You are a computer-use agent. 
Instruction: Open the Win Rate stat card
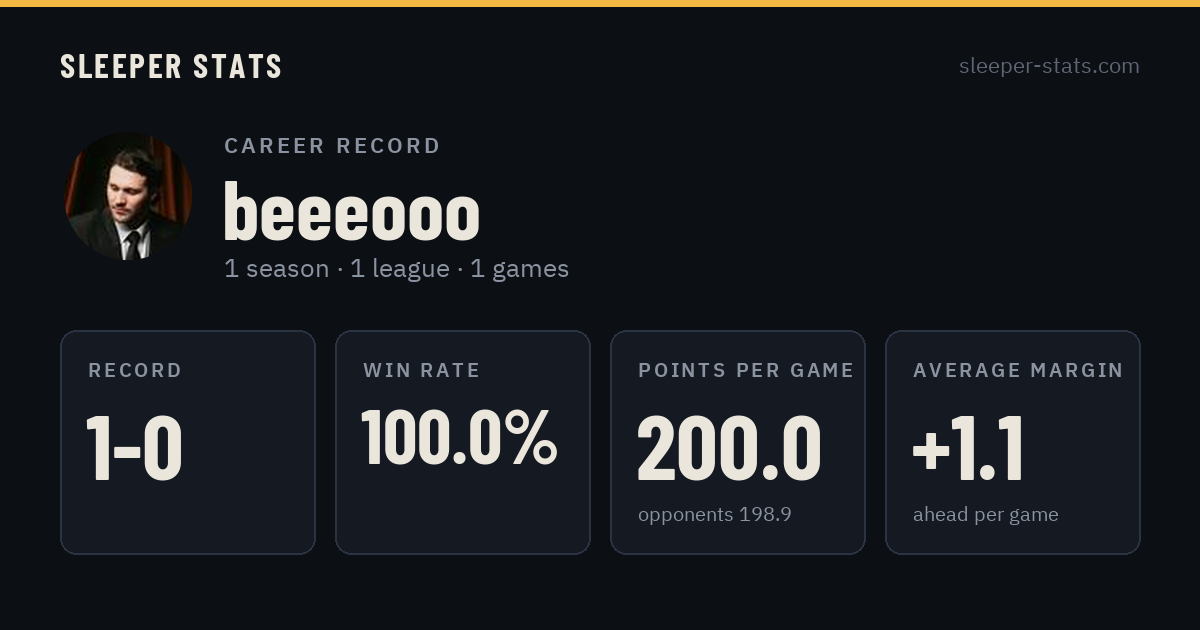pyautogui.click(x=463, y=442)
